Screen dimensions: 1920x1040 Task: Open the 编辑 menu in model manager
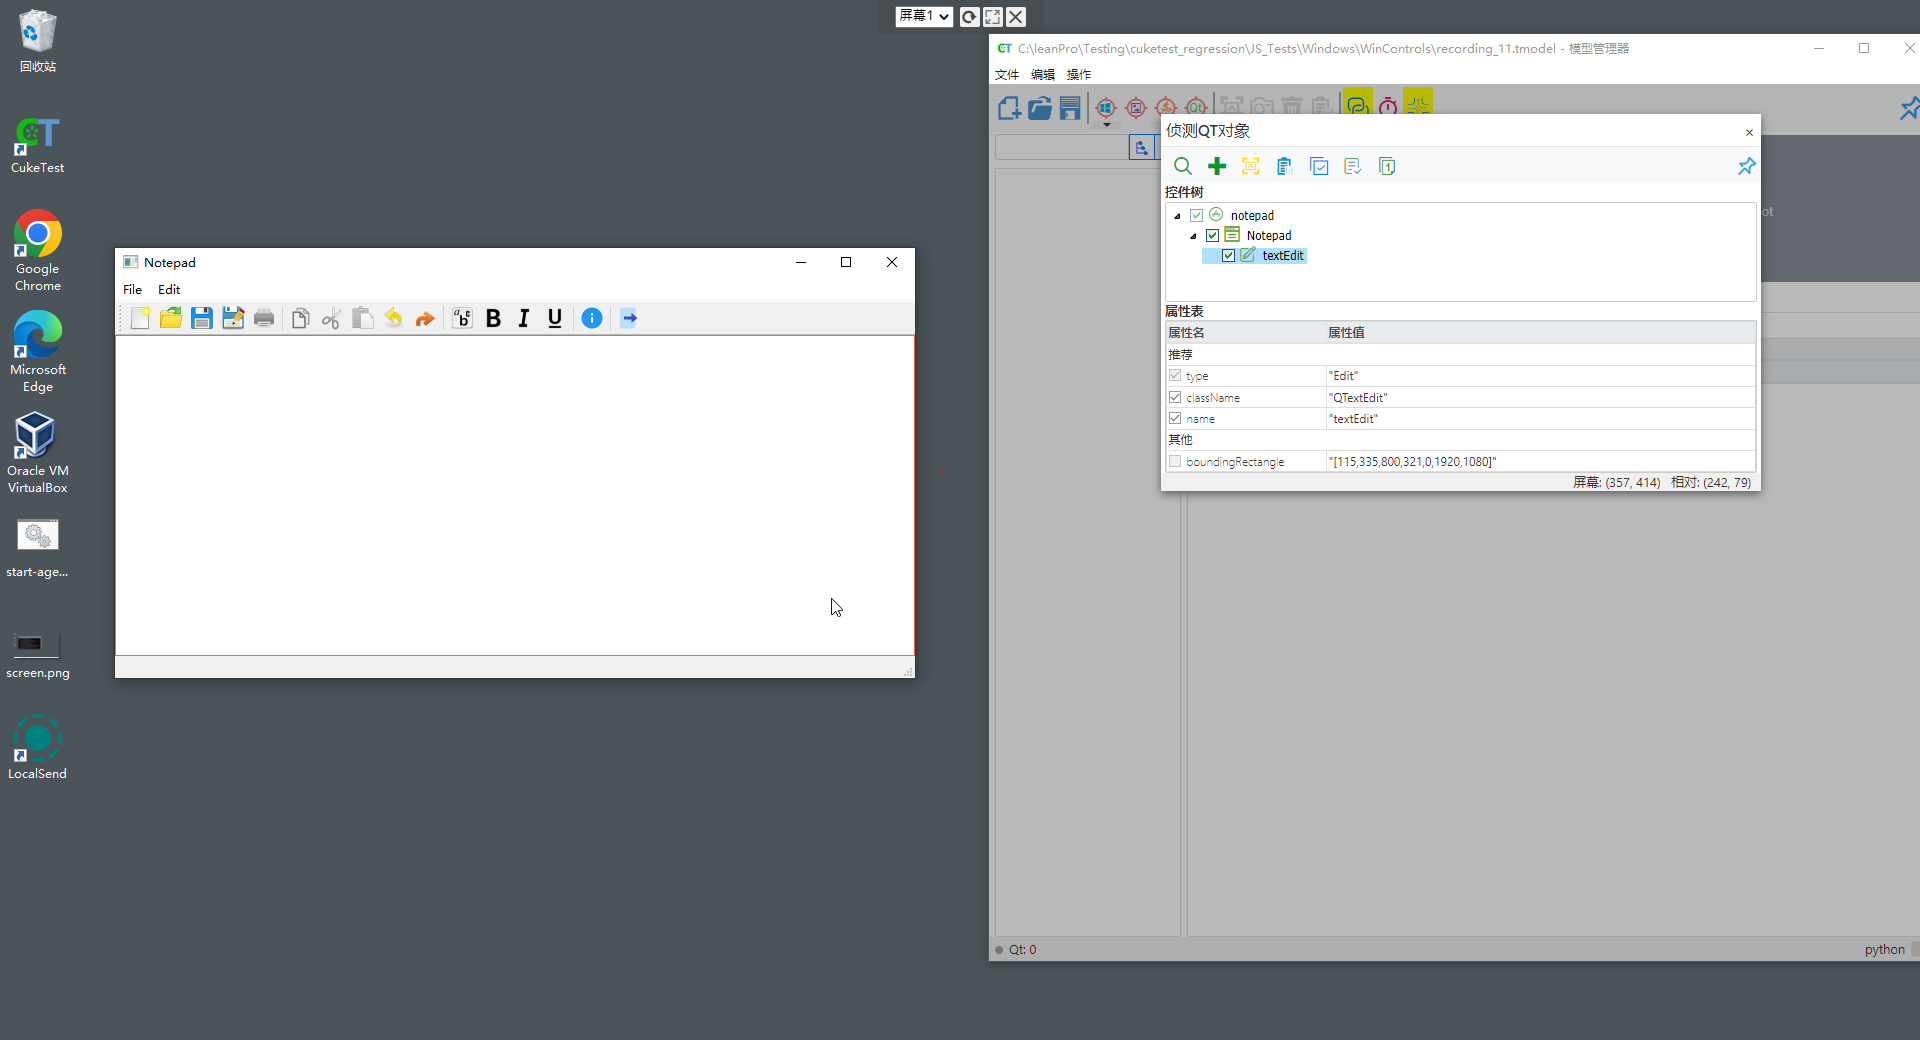1043,75
